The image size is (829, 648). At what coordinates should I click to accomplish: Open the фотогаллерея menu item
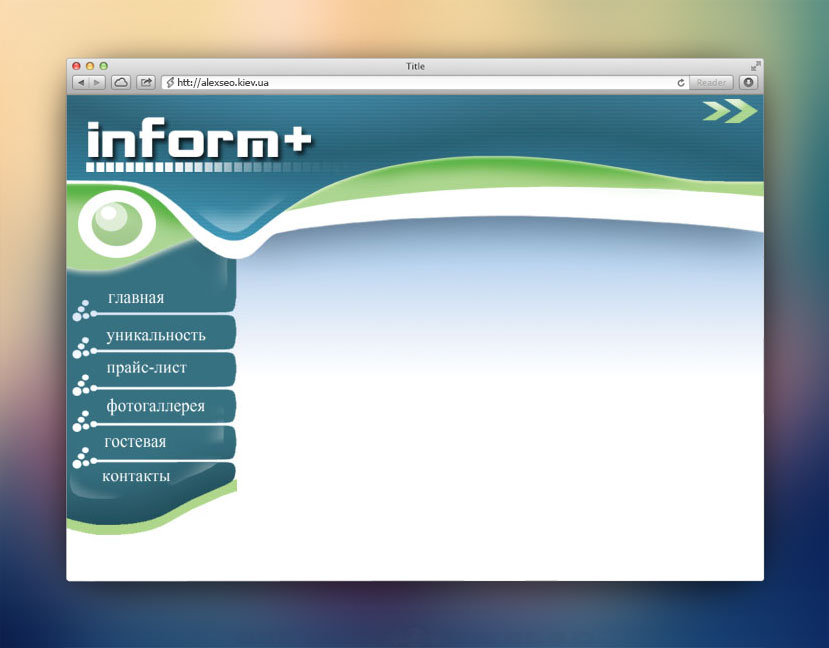coord(155,406)
